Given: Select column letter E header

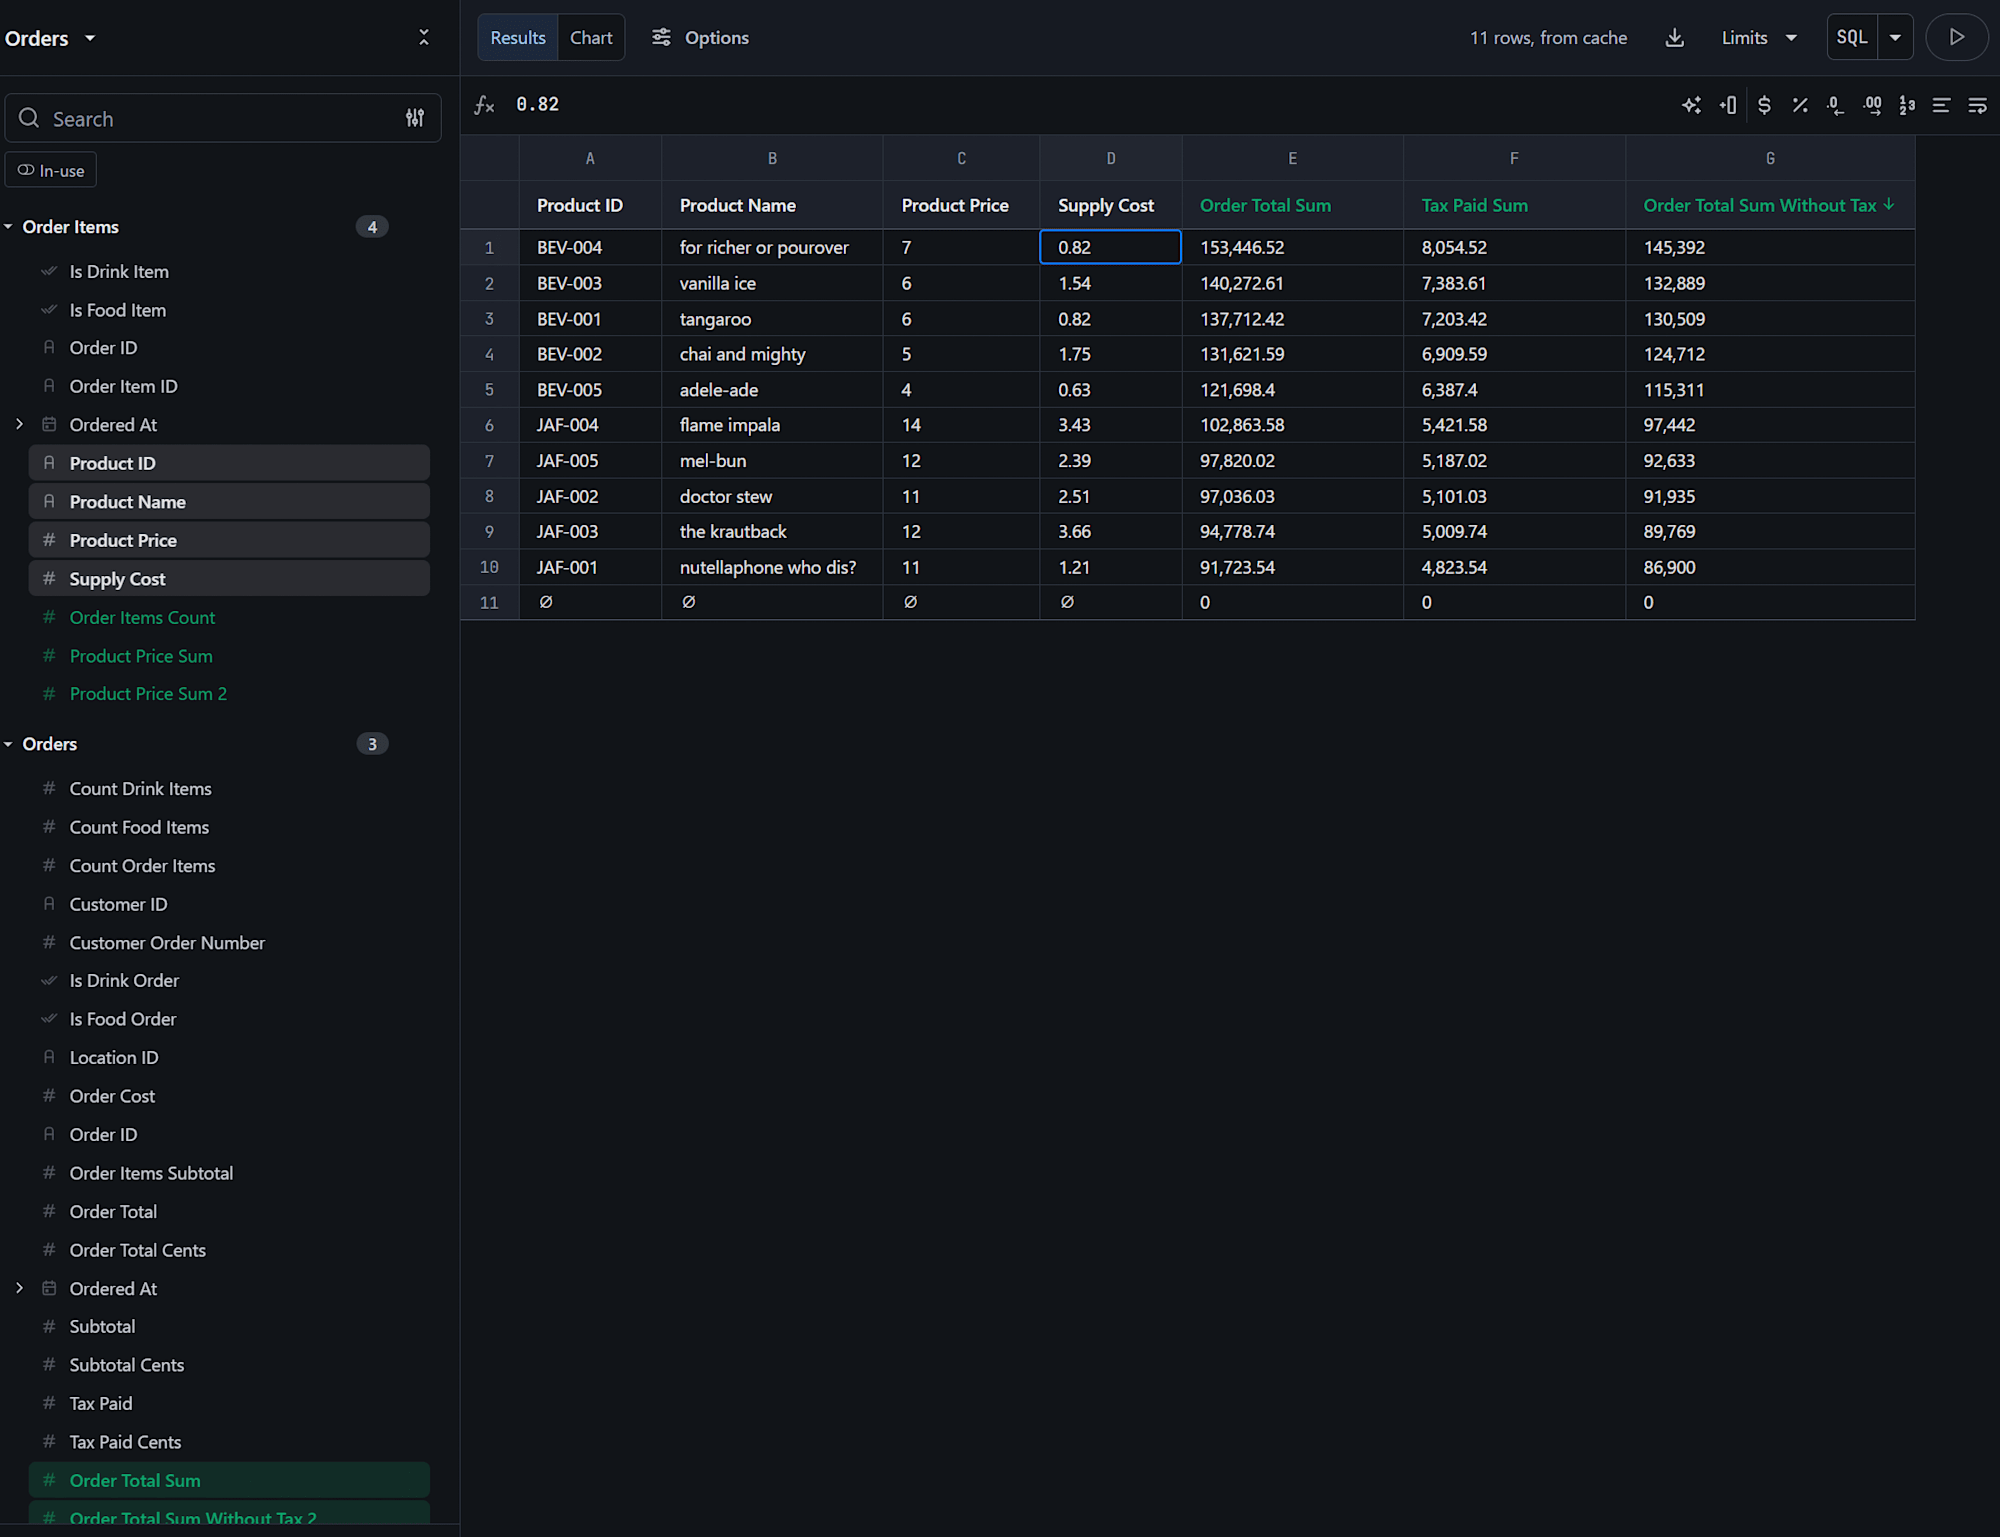Looking at the screenshot, I should (x=1292, y=158).
